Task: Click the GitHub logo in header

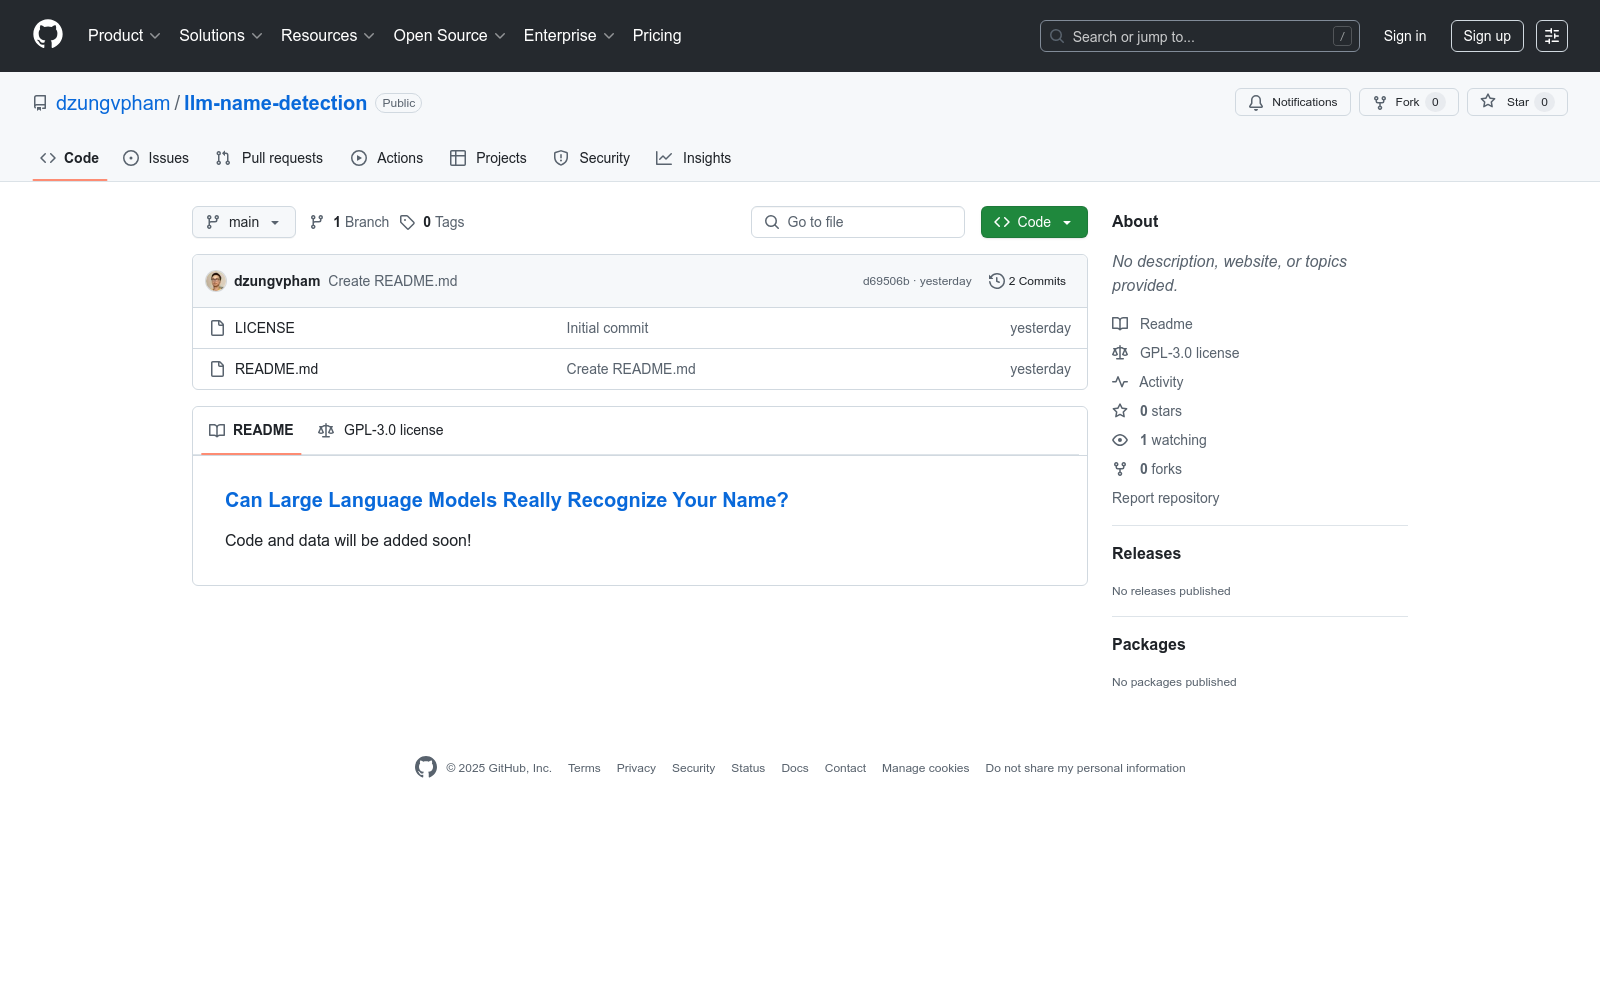Action: [x=48, y=35]
